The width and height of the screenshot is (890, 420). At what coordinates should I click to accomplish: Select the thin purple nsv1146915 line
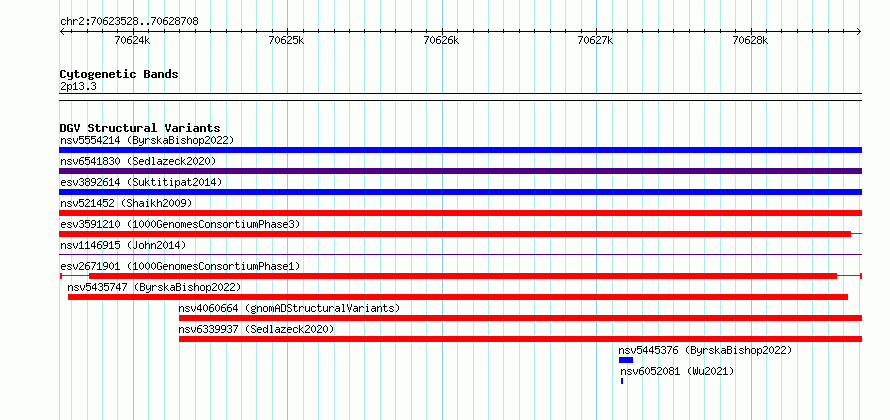click(x=460, y=254)
